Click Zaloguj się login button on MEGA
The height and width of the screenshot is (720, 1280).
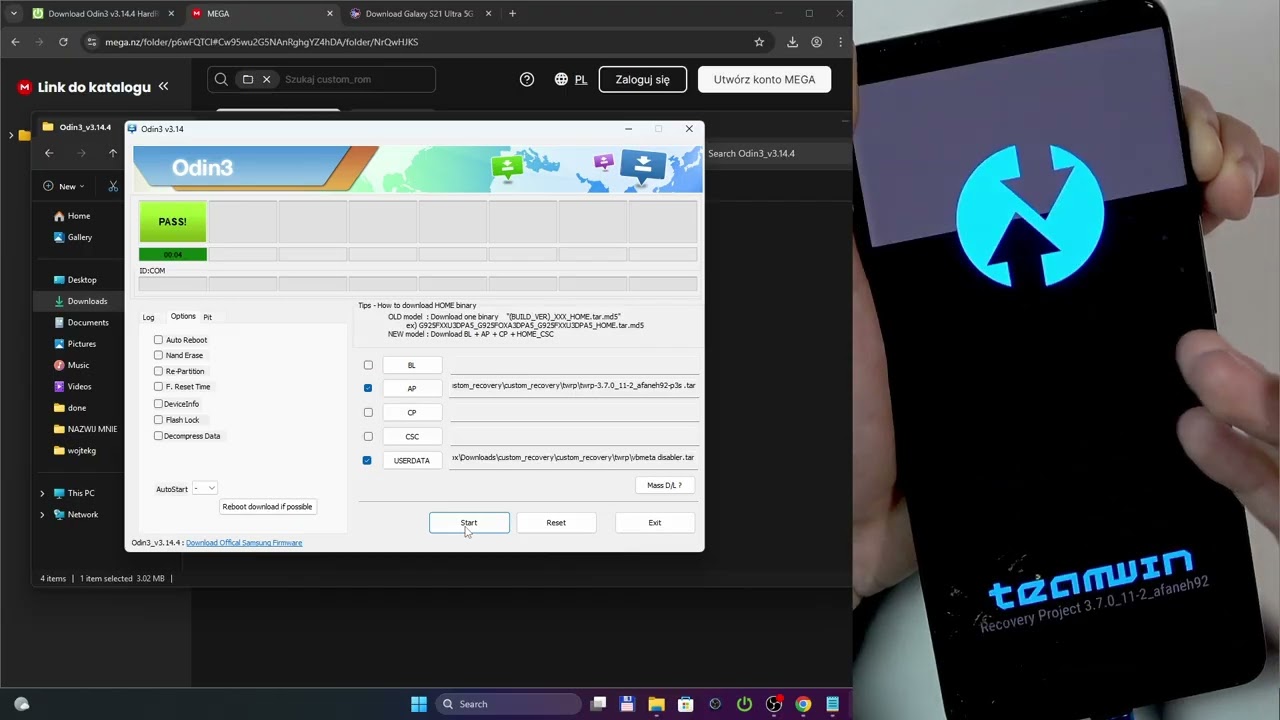(642, 79)
